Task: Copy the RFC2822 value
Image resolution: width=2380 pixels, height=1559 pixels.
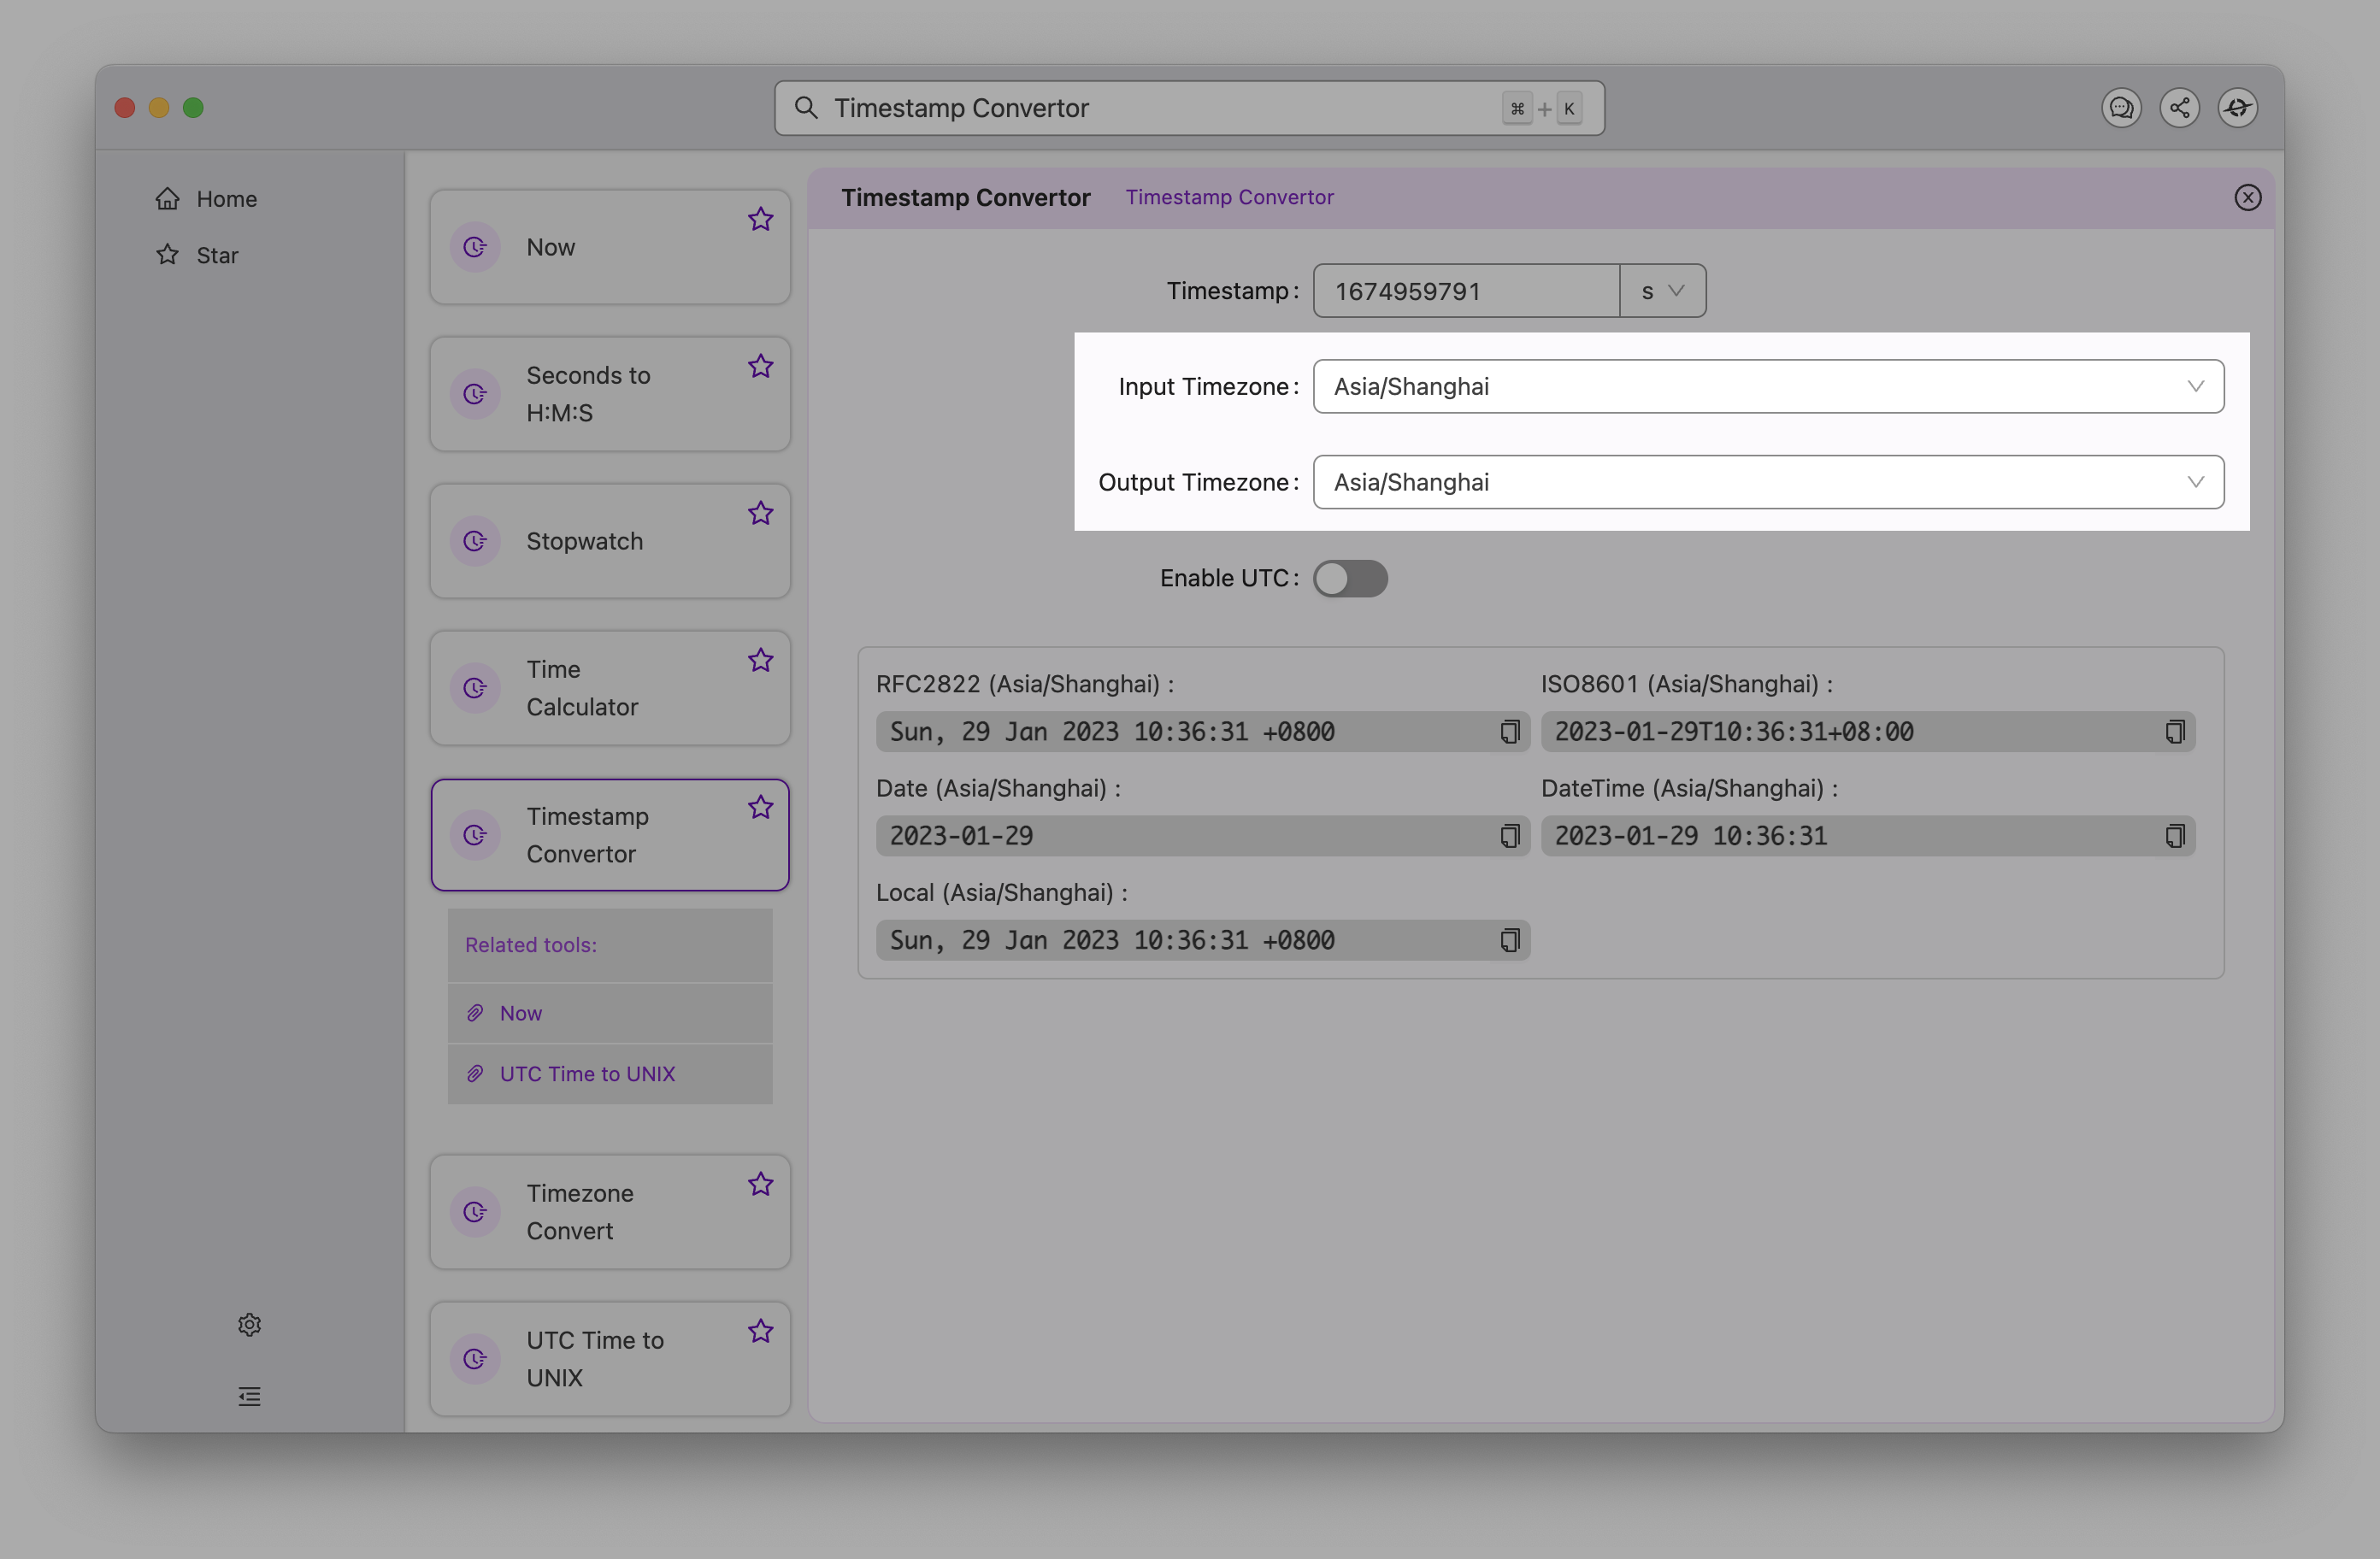Action: (x=1510, y=732)
